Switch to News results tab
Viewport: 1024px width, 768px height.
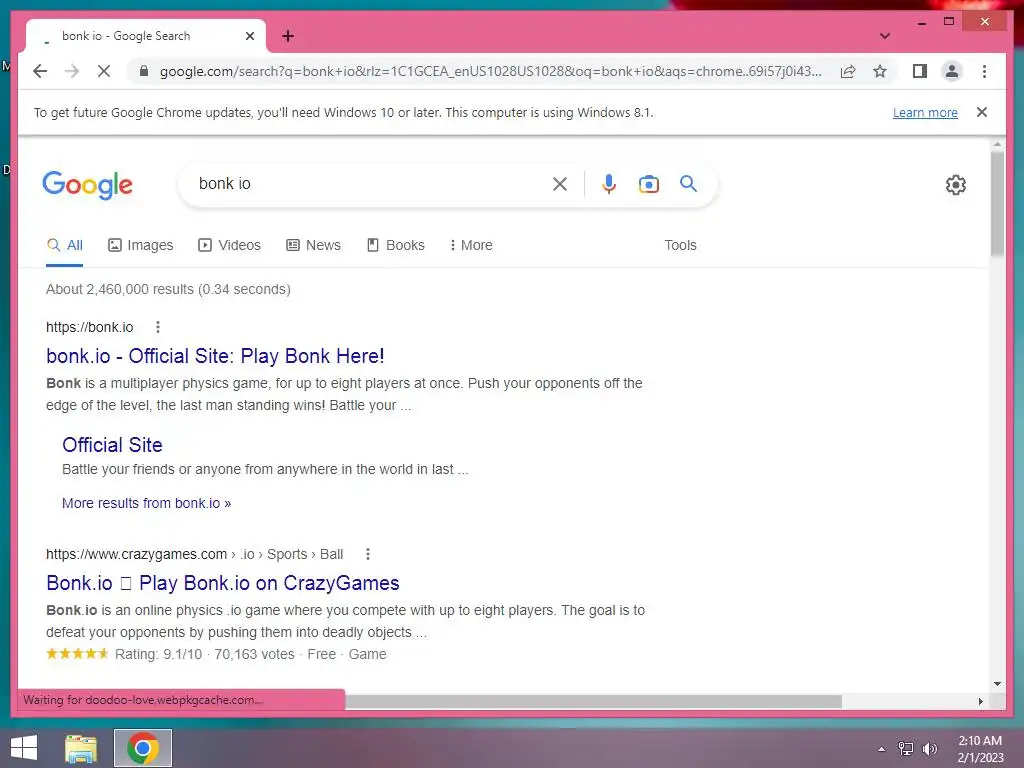(x=313, y=246)
